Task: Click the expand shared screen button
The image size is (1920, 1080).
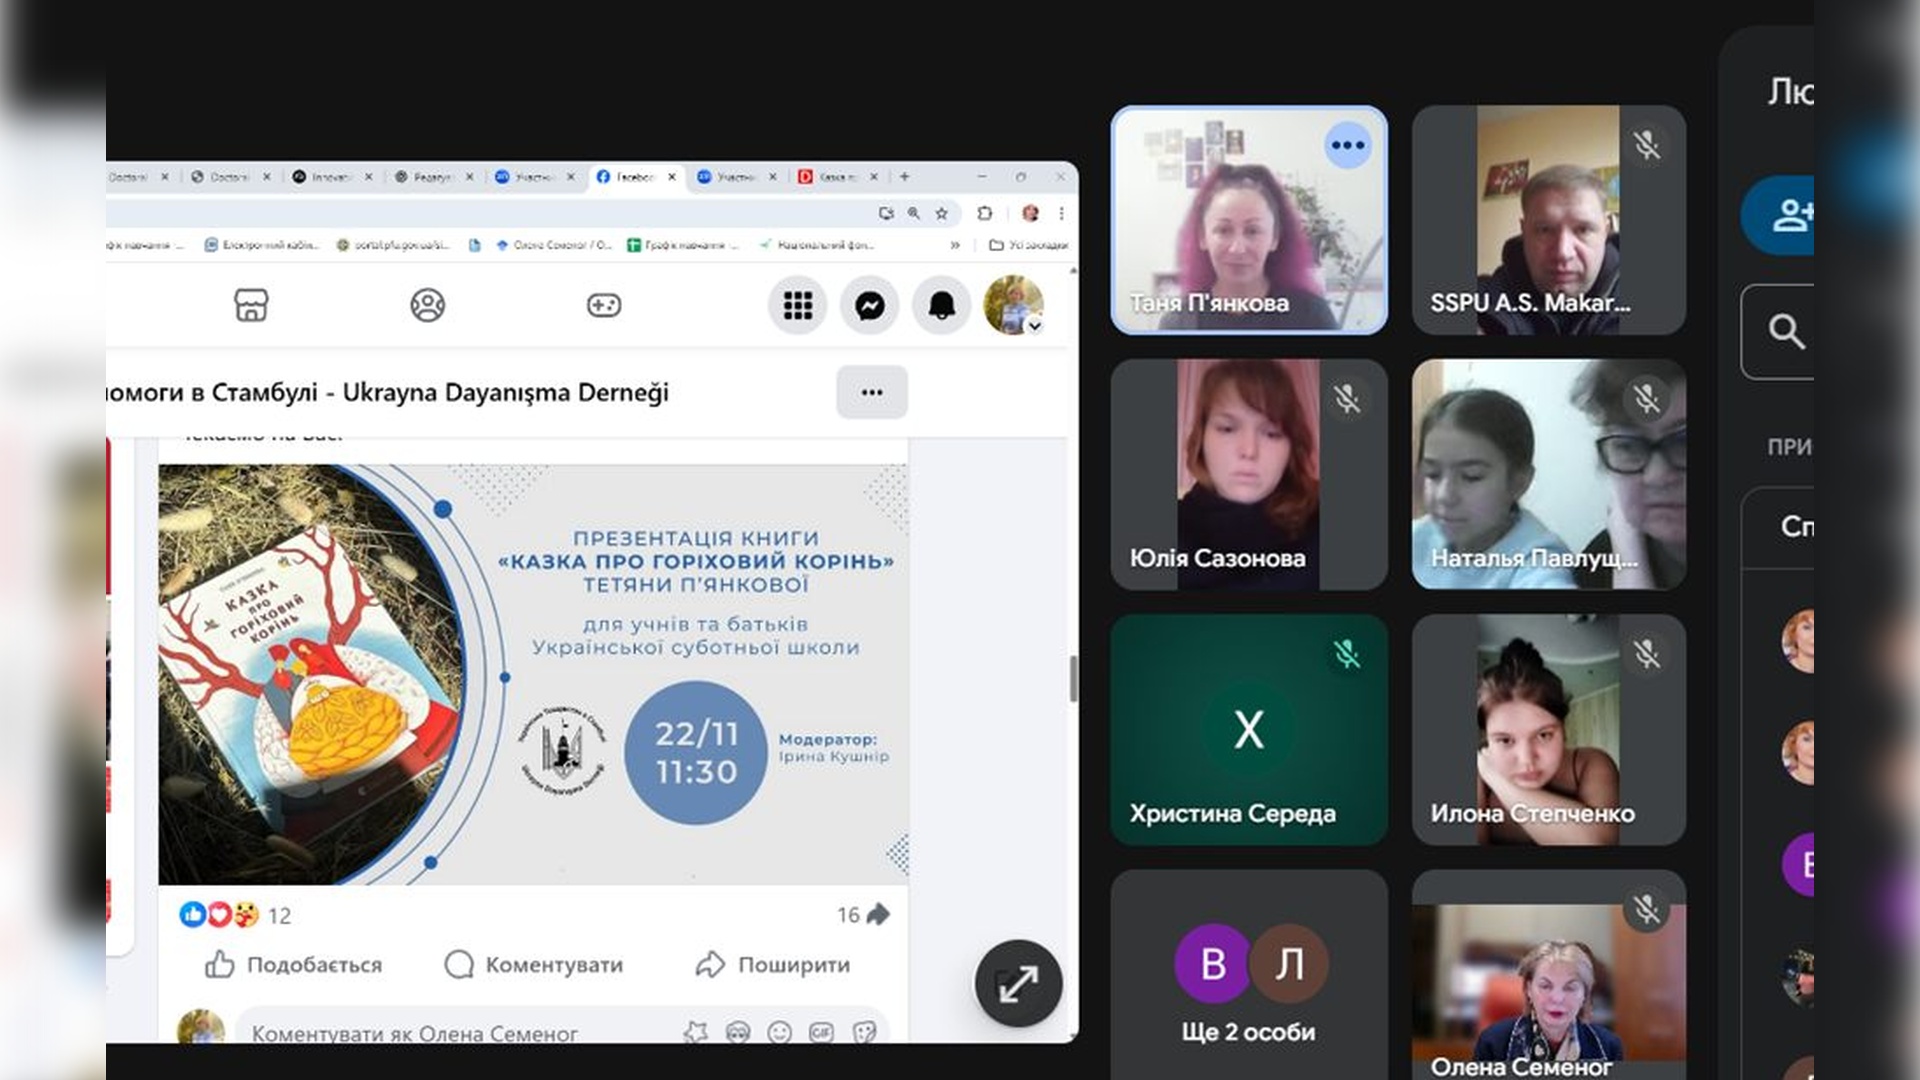Action: tap(1018, 984)
